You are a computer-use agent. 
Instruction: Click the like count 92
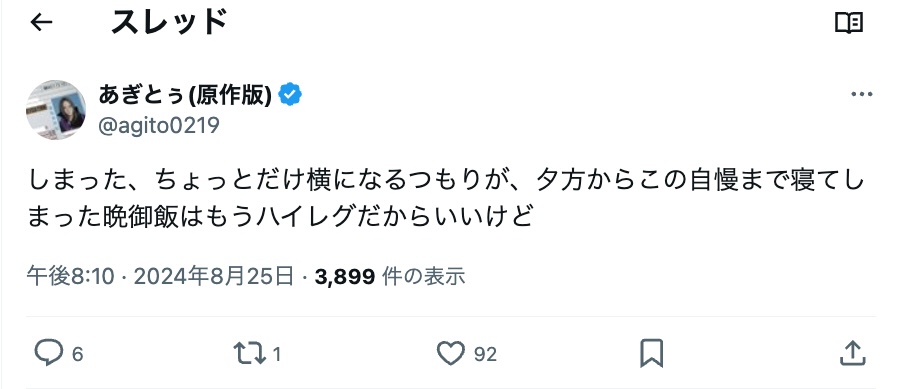[485, 355]
